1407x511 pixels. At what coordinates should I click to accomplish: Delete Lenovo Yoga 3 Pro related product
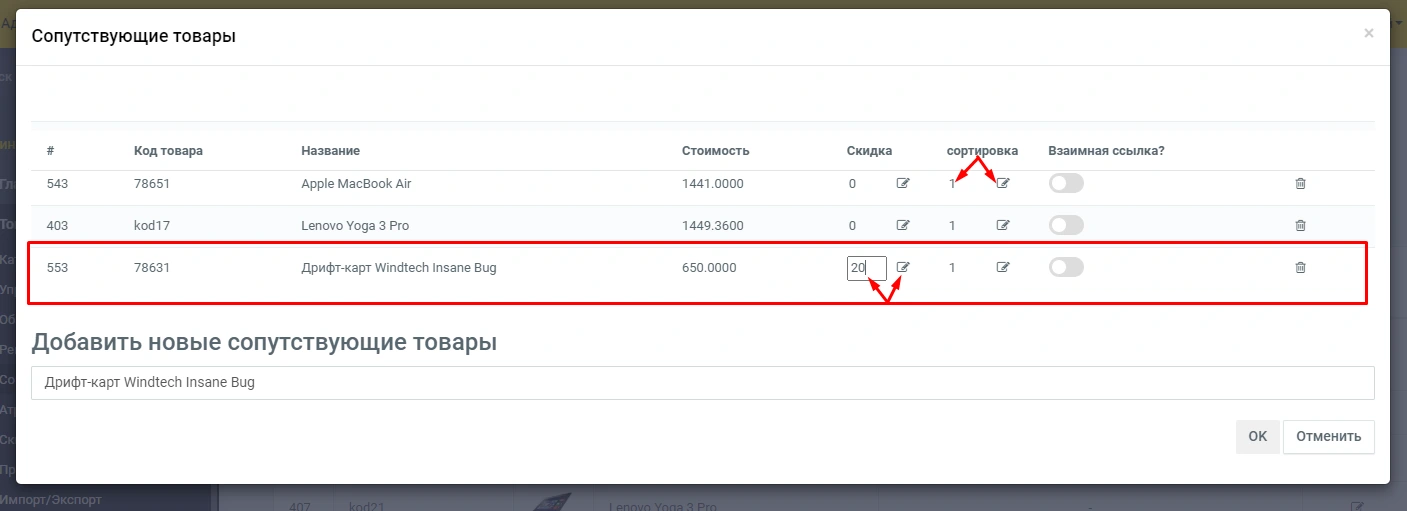(x=1300, y=225)
